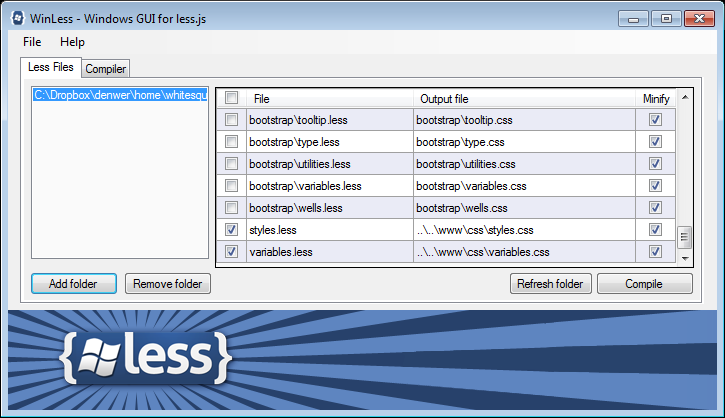Click the file list scrollbar thumb
The image size is (725, 418).
tap(685, 237)
